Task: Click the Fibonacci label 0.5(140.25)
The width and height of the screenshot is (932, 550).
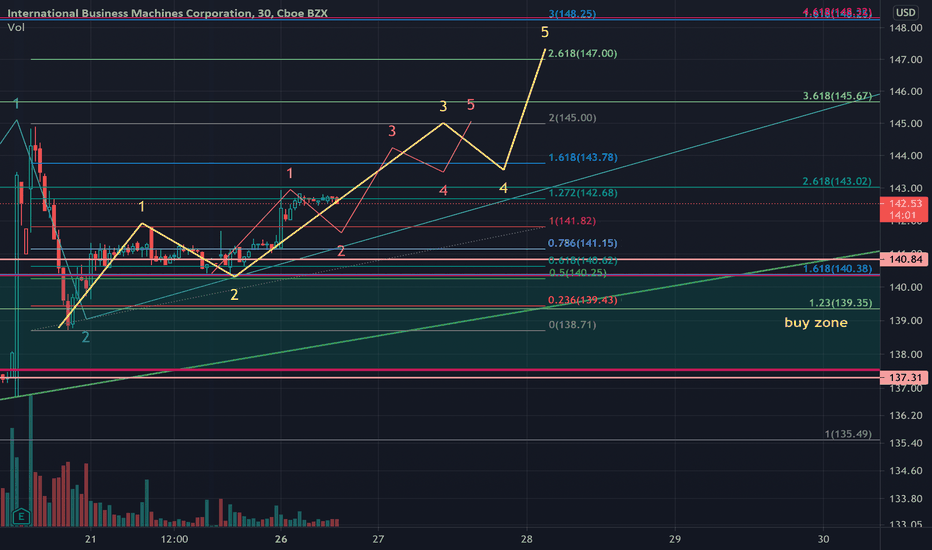Action: 577,273
